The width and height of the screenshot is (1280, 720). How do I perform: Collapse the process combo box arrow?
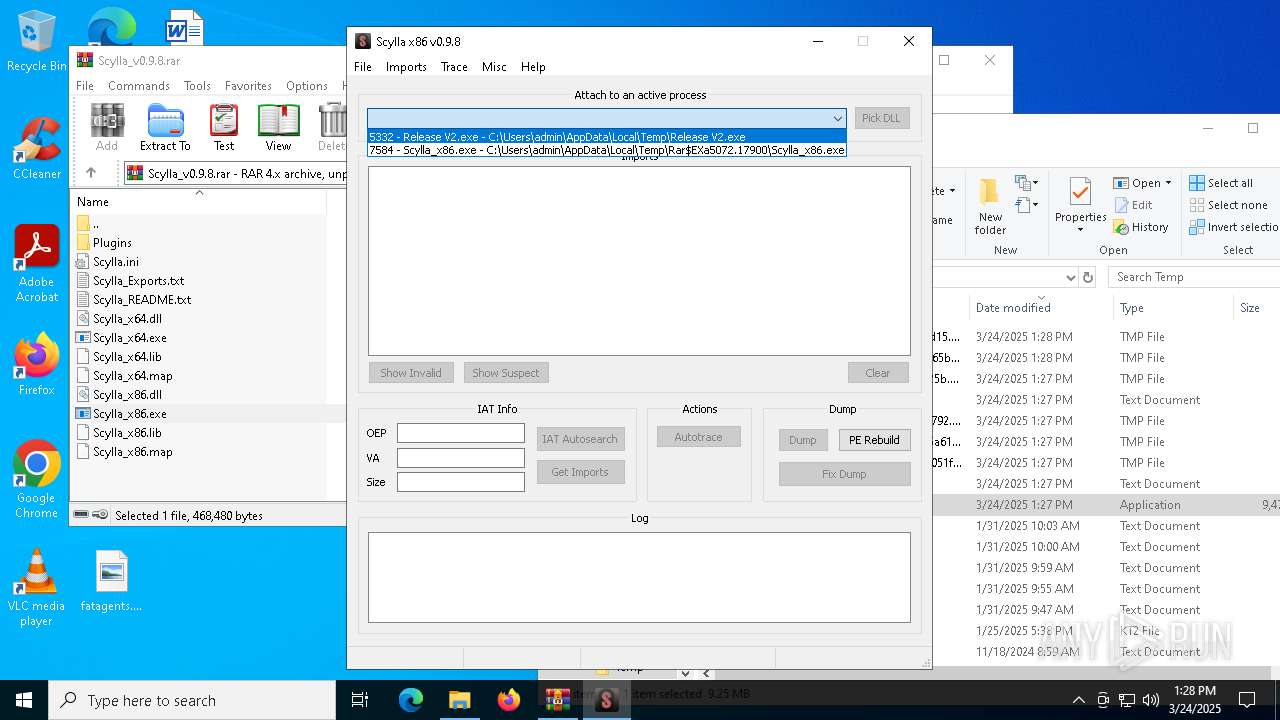(837, 118)
